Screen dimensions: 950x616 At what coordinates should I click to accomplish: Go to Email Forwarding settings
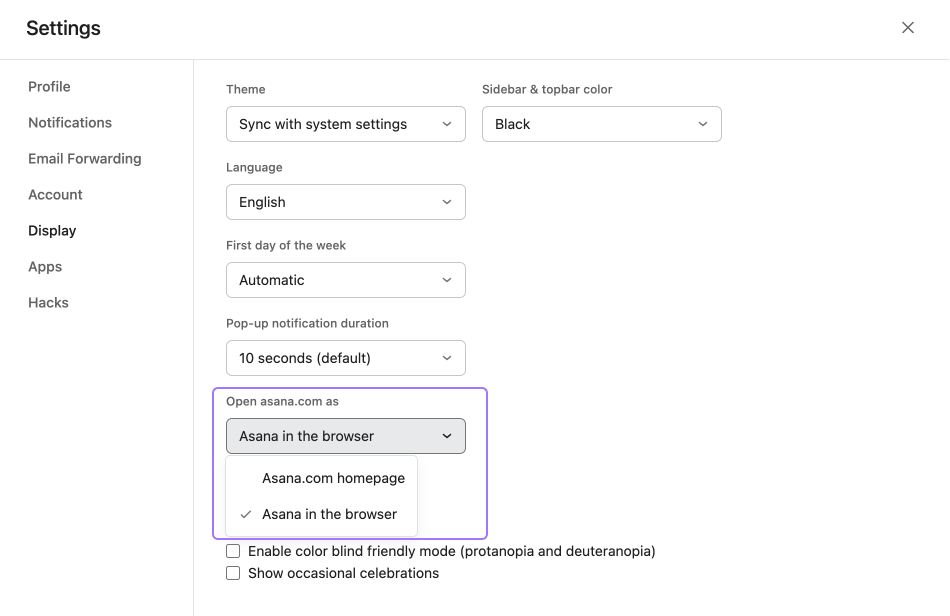84,159
